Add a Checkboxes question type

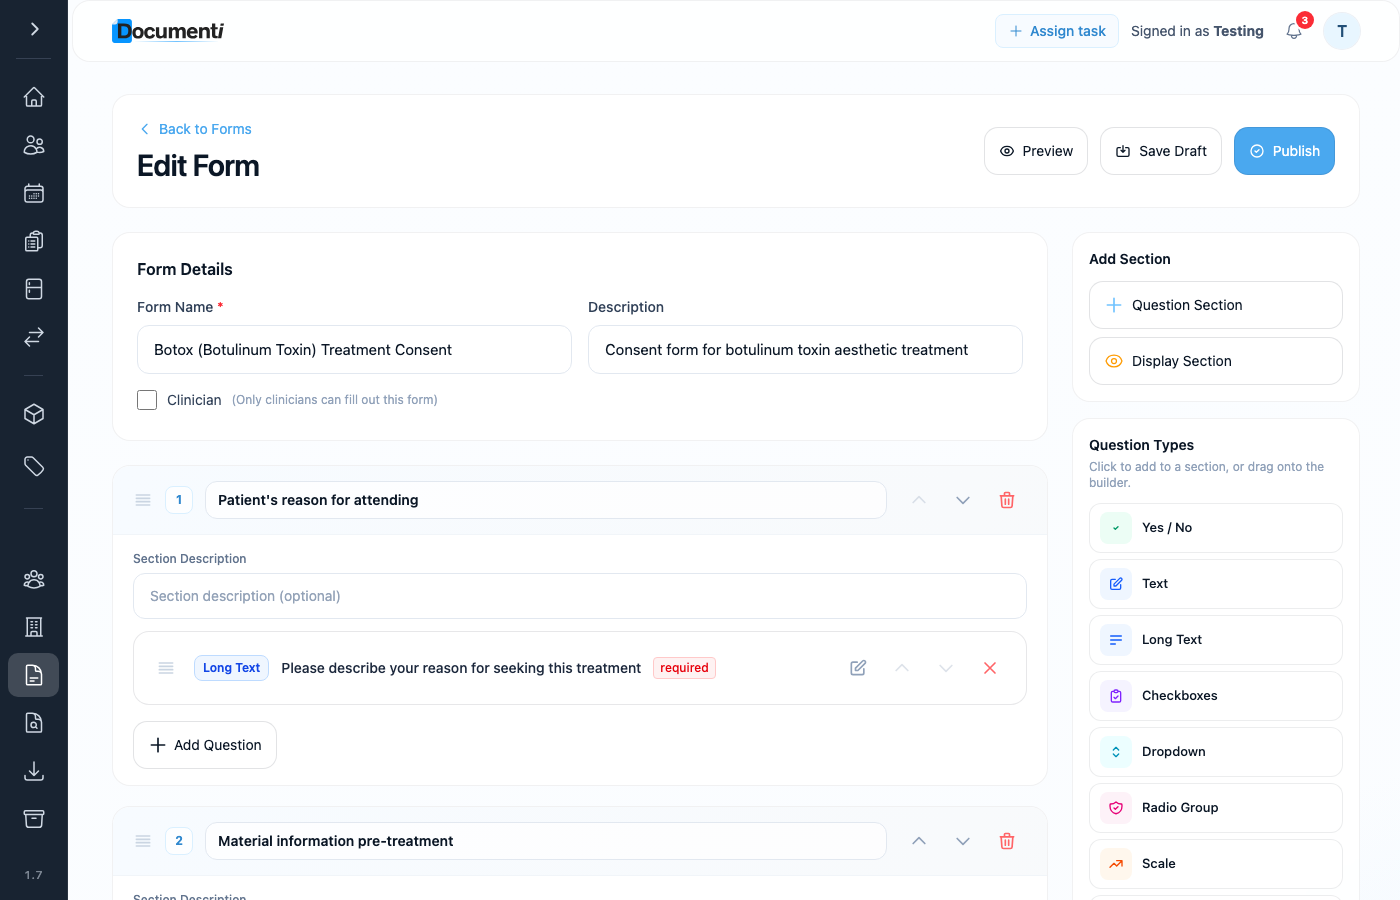point(1216,696)
